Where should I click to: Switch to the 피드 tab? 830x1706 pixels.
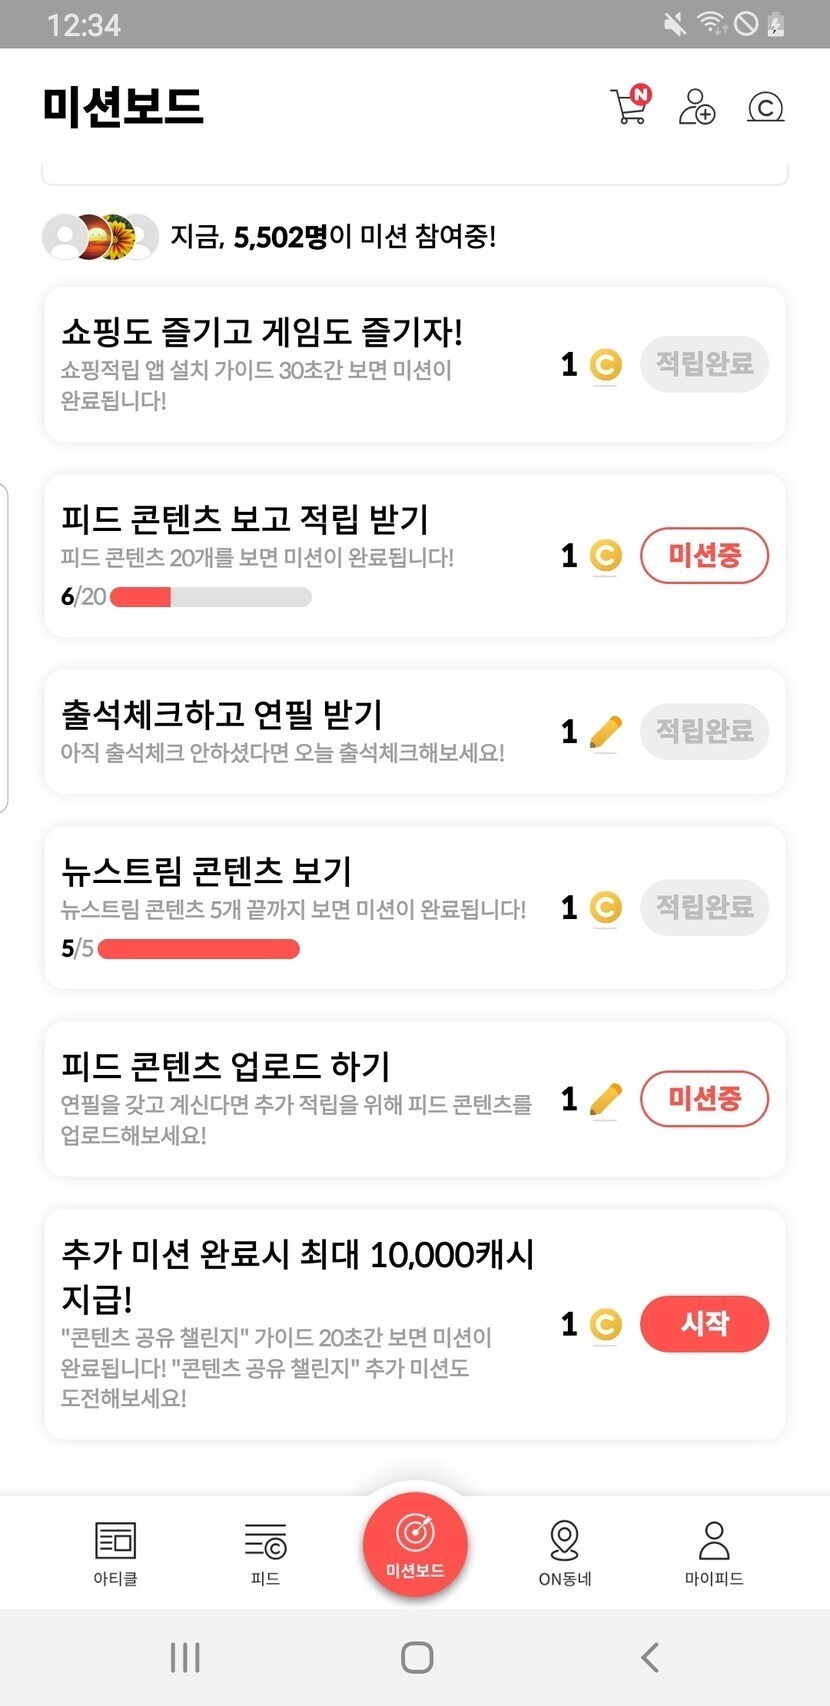(265, 1552)
